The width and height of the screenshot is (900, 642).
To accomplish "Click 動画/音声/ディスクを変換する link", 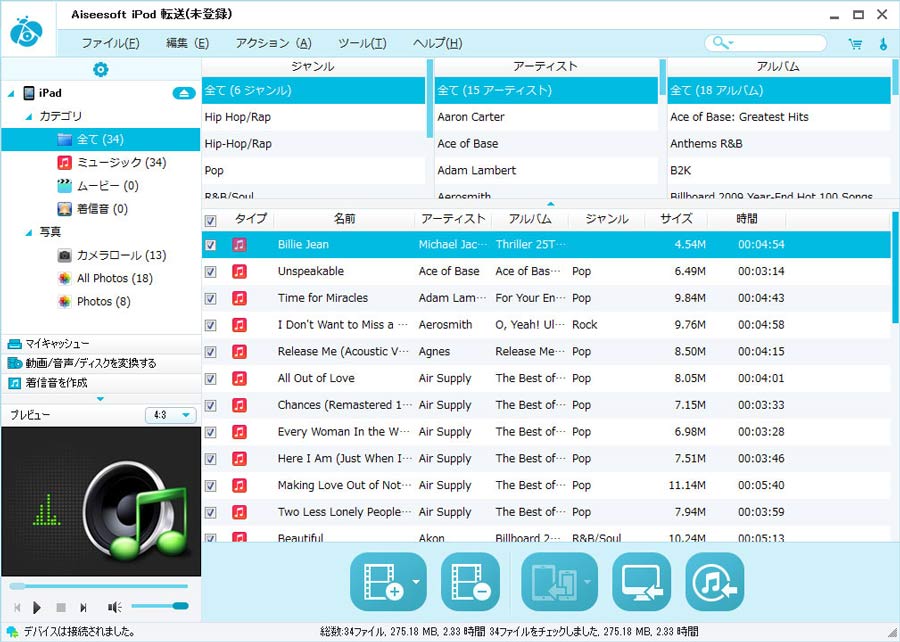I will (x=90, y=363).
